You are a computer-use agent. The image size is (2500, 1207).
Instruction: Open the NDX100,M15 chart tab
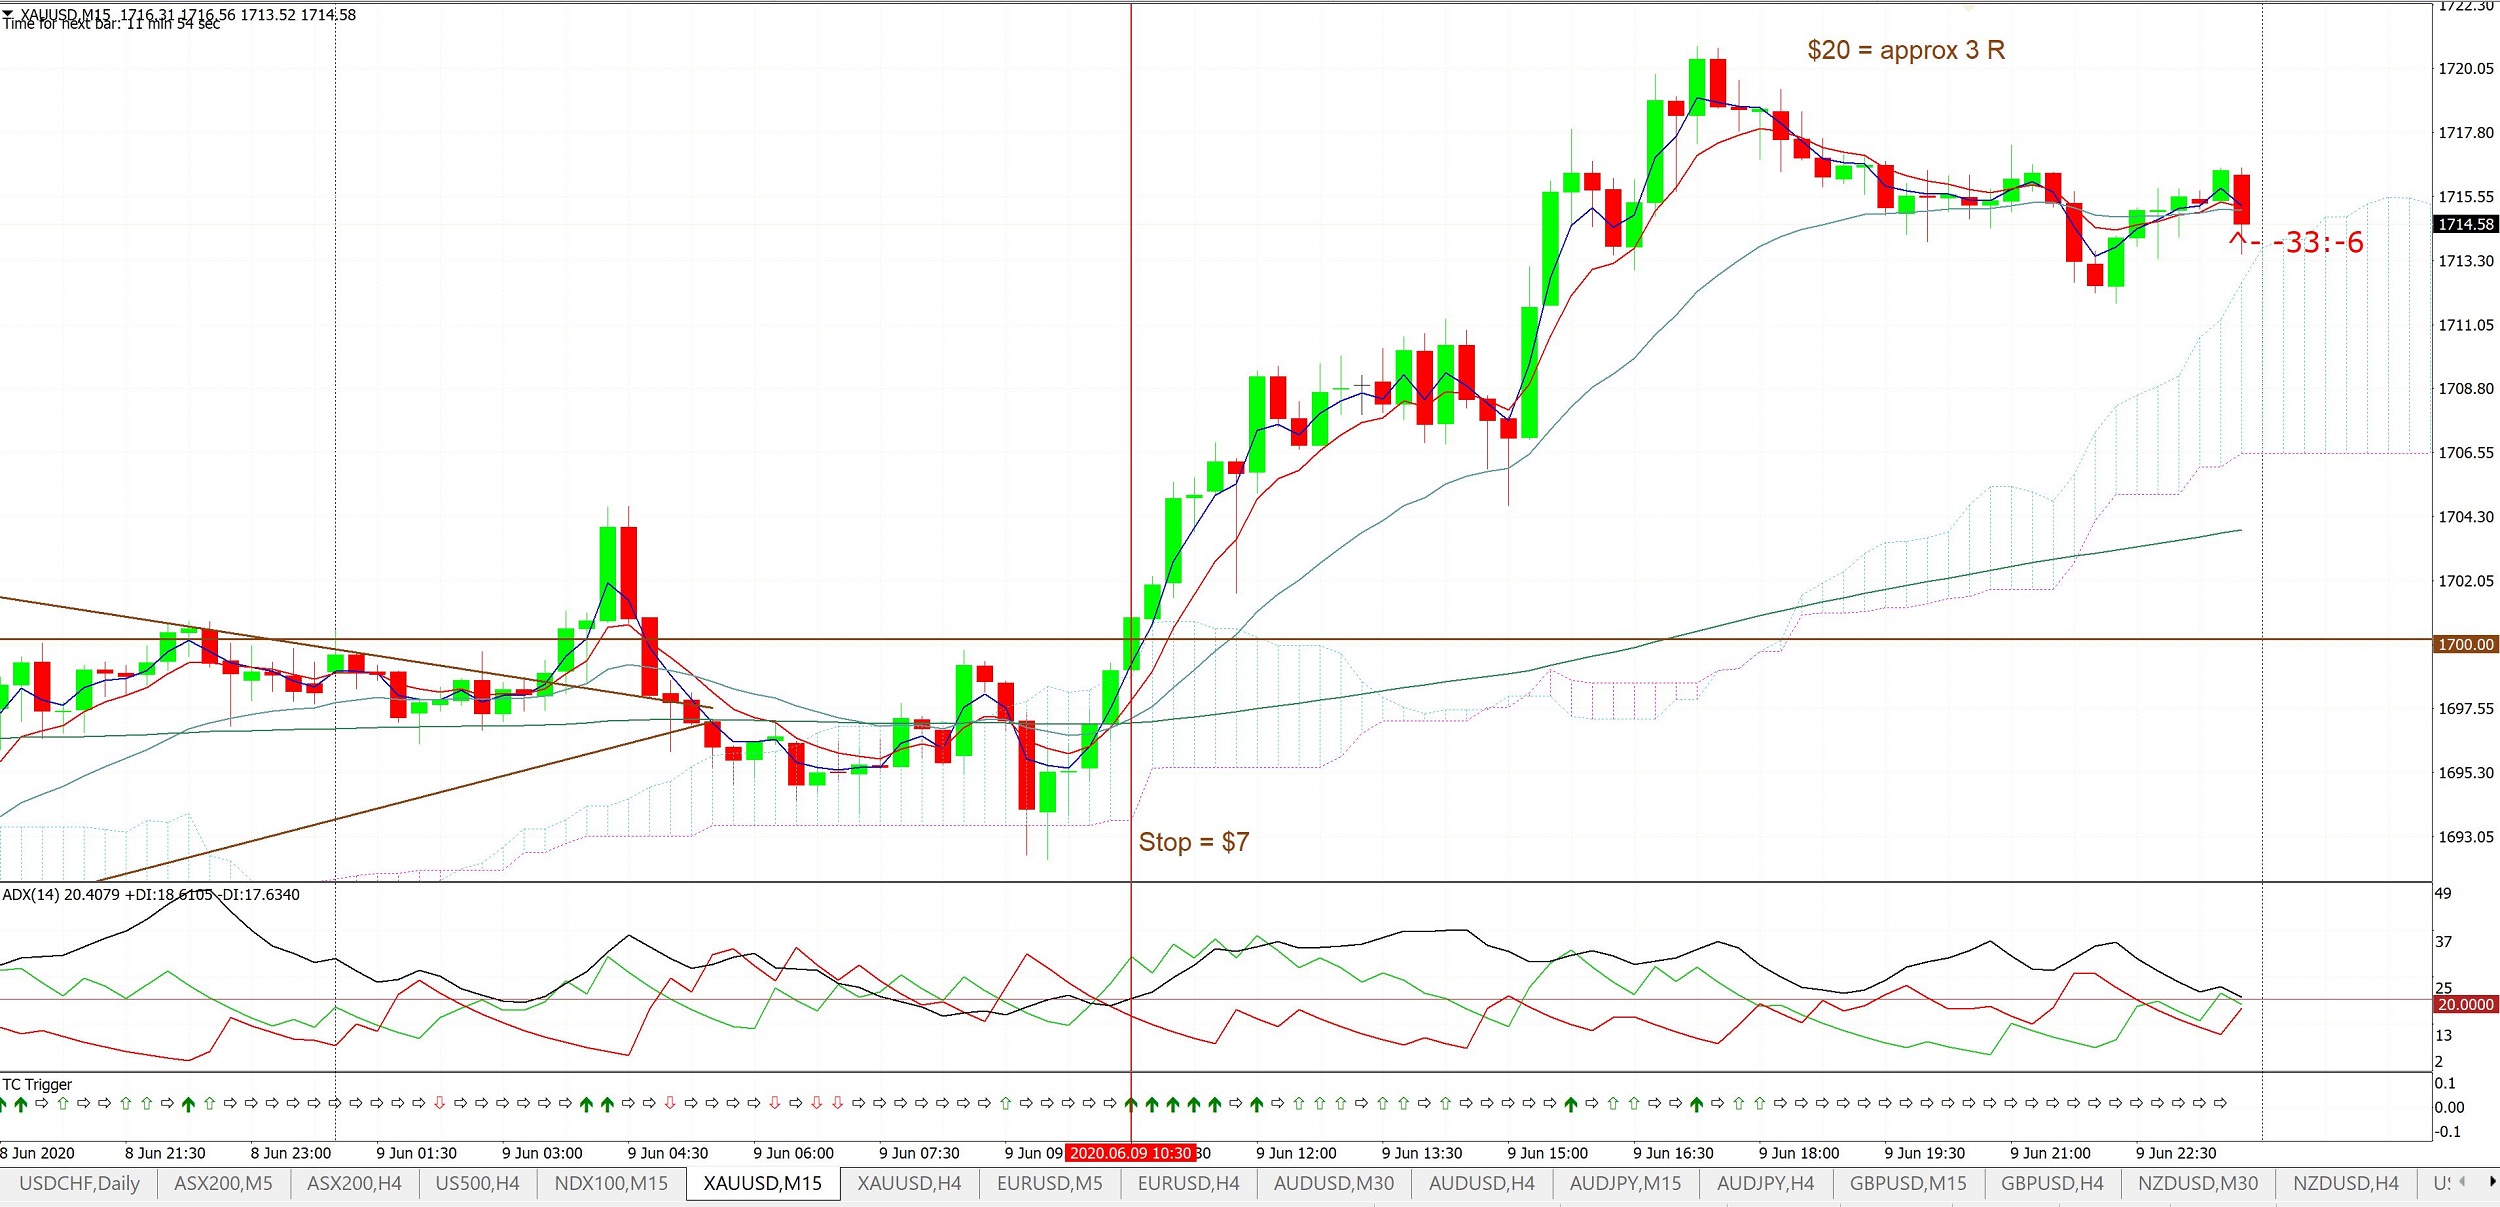[611, 1183]
